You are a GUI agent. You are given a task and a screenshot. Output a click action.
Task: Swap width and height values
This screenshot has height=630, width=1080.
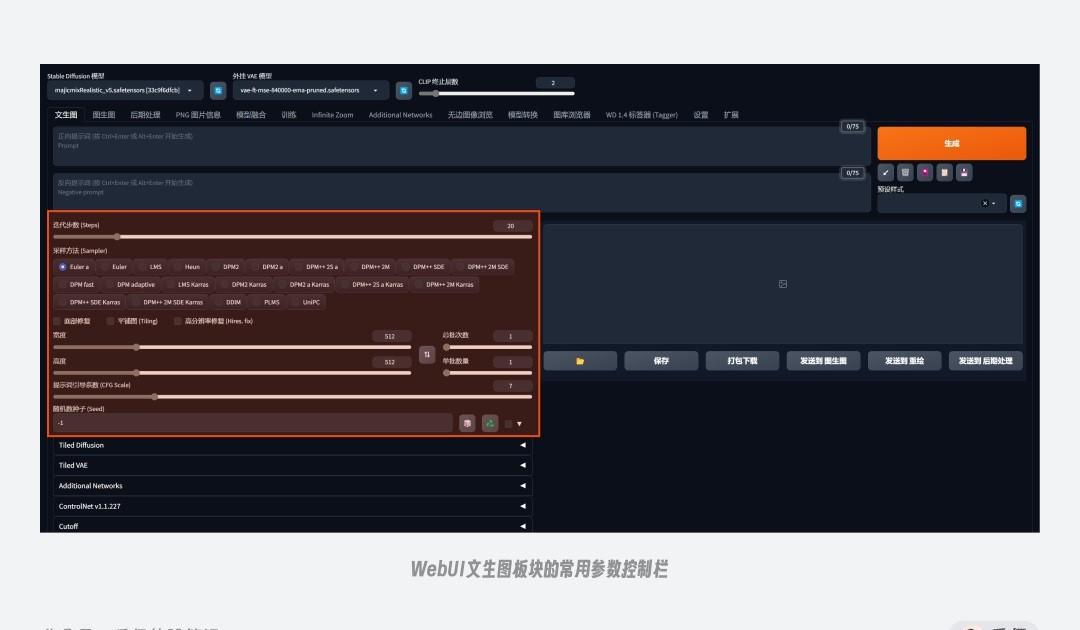pos(427,355)
